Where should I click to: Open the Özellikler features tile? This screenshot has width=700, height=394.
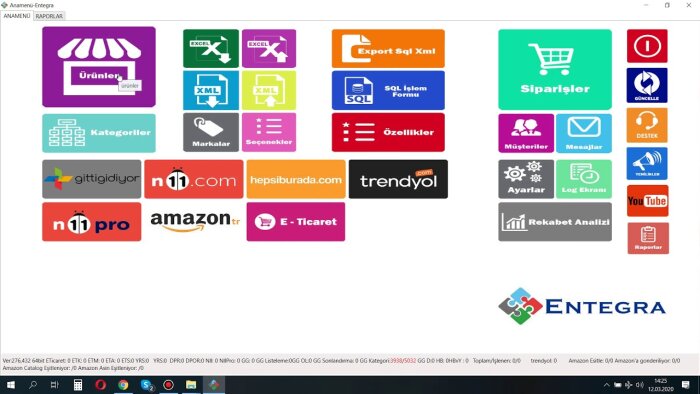(x=388, y=133)
